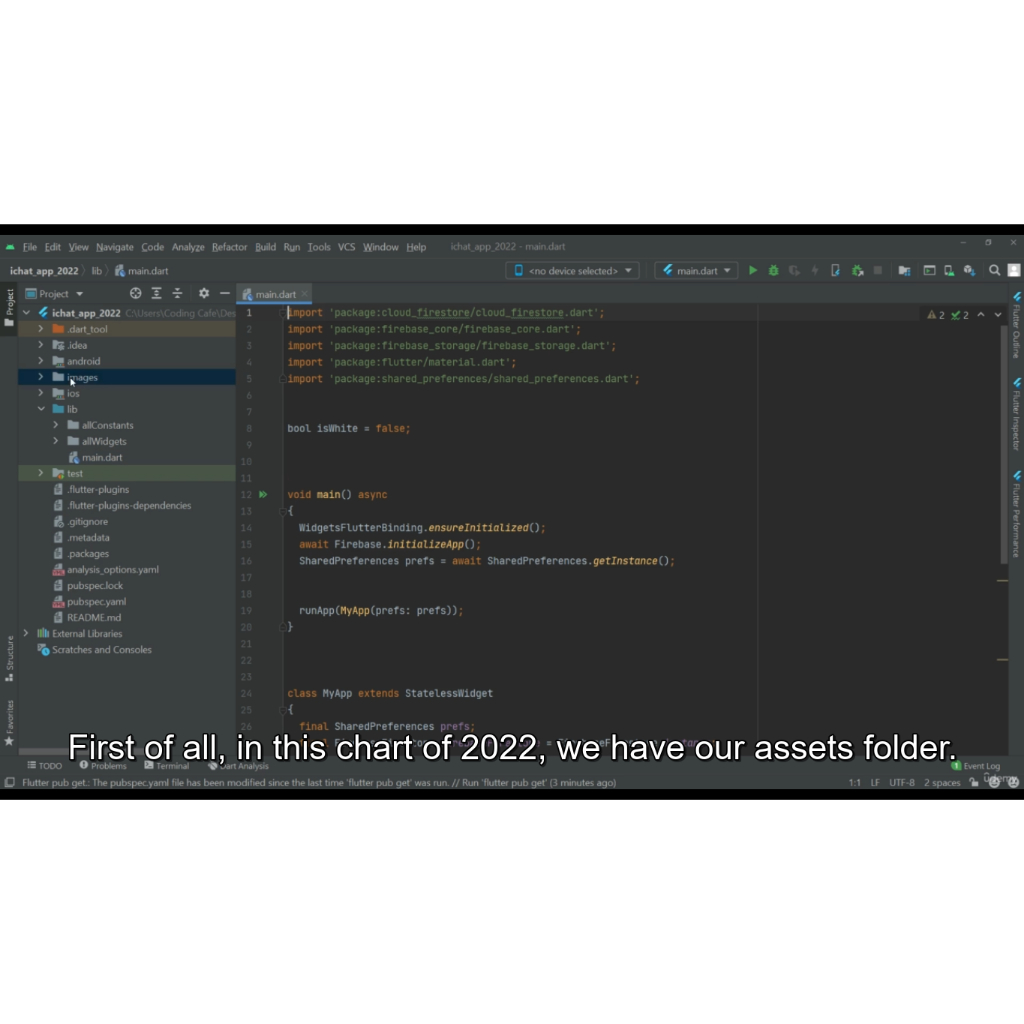
Task: Click the Flutter Hot Reload lightning icon
Action: [x=815, y=270]
